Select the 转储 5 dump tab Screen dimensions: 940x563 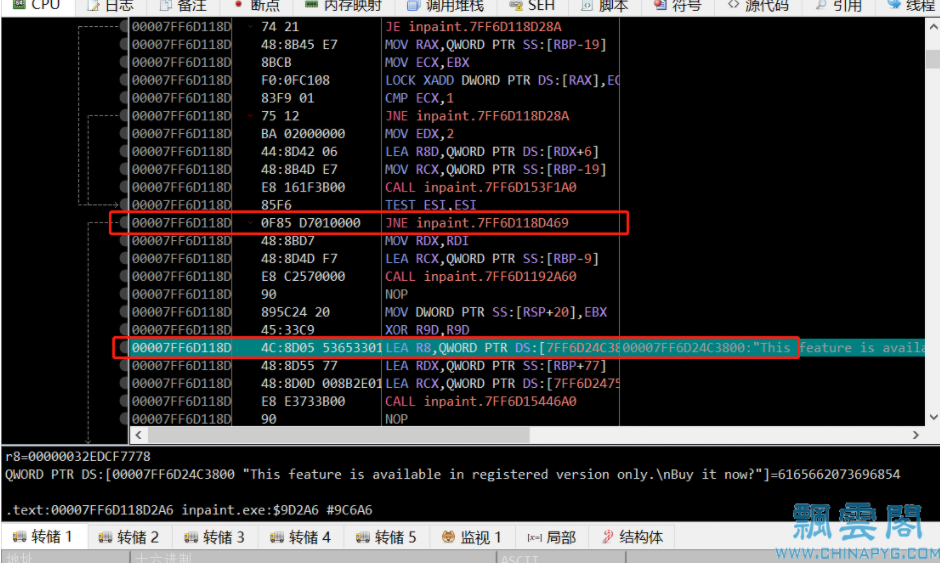tap(387, 537)
